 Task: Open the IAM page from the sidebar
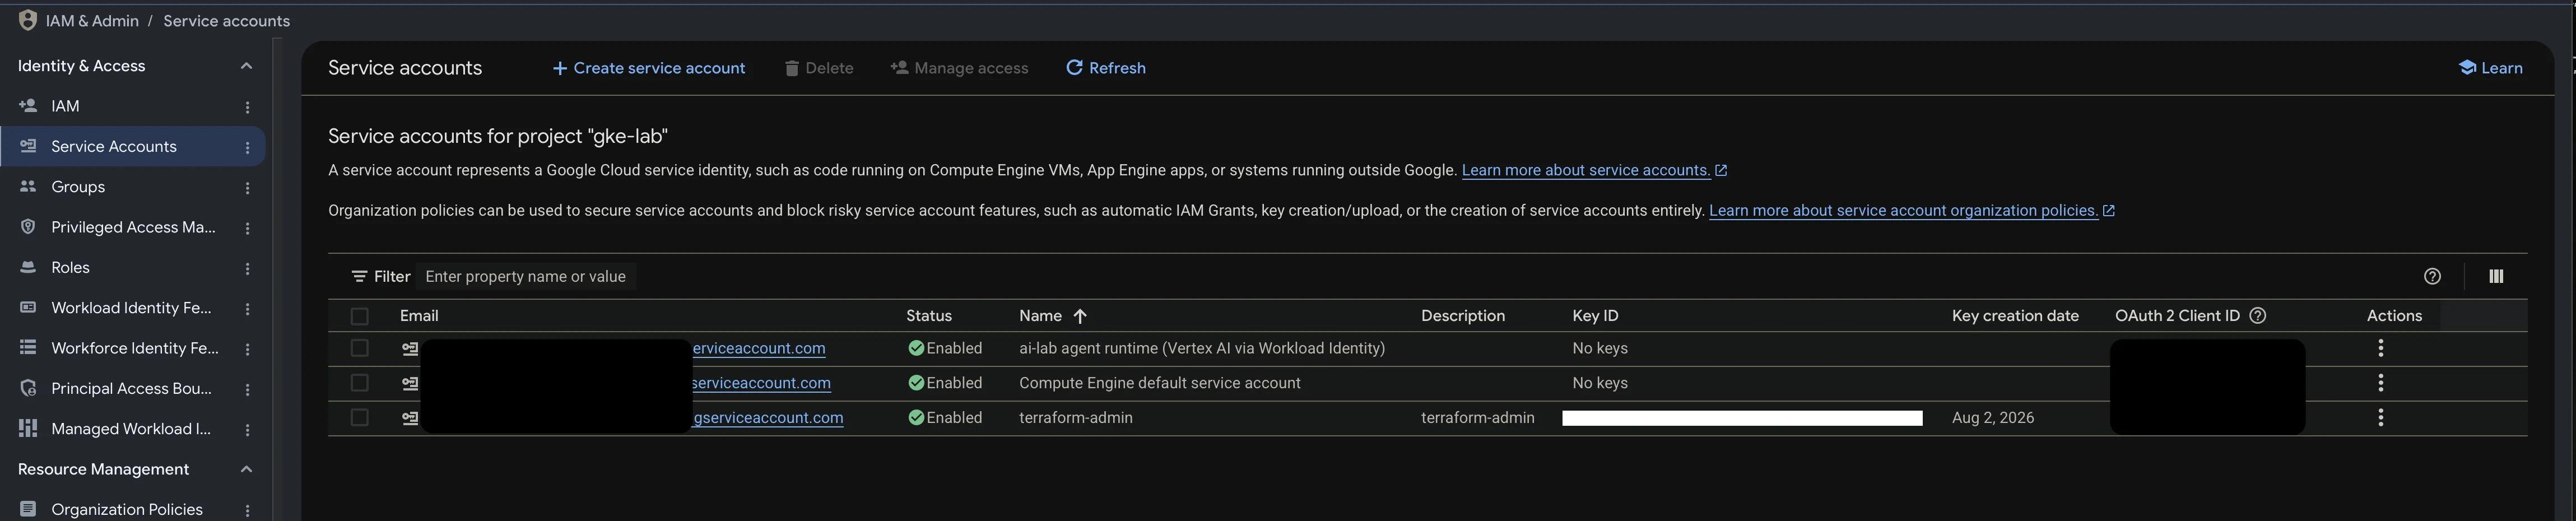coord(65,106)
